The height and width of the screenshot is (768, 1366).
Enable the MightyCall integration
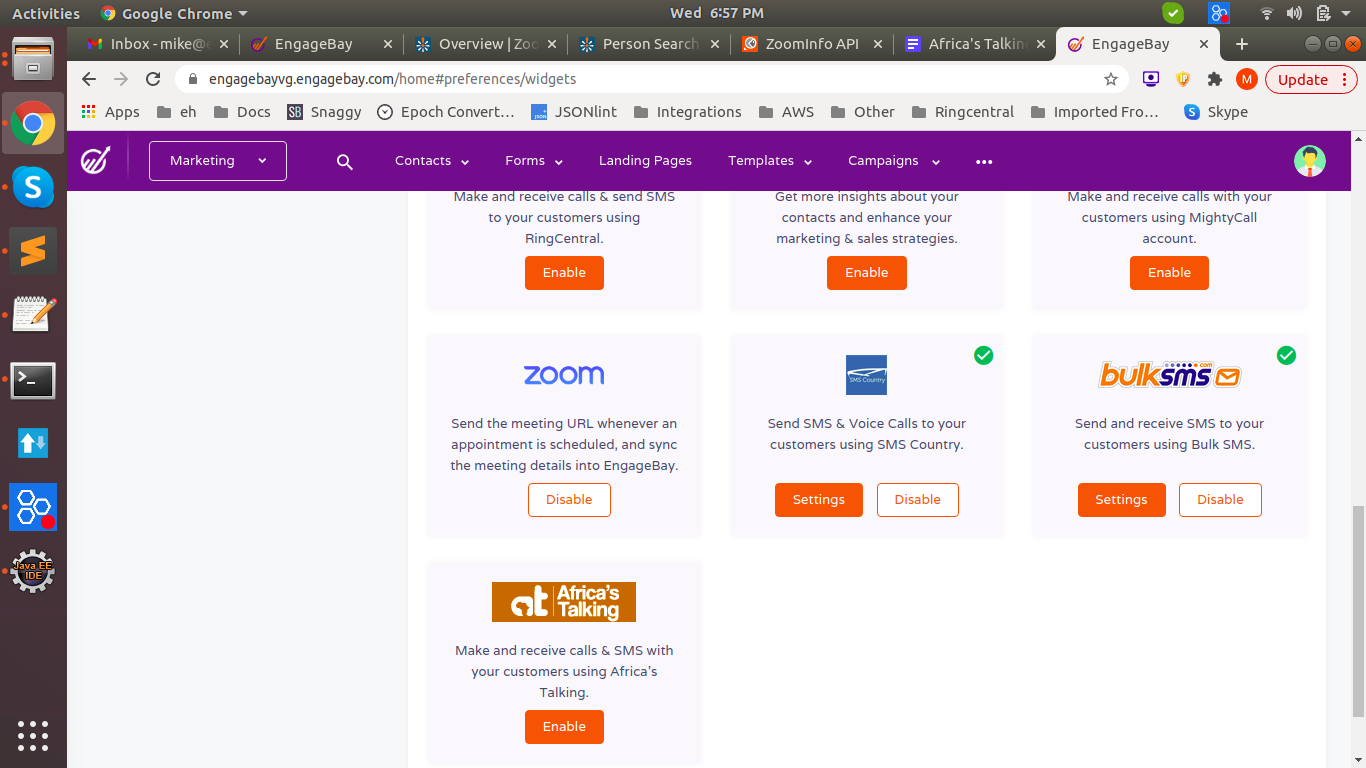pyautogui.click(x=1169, y=273)
